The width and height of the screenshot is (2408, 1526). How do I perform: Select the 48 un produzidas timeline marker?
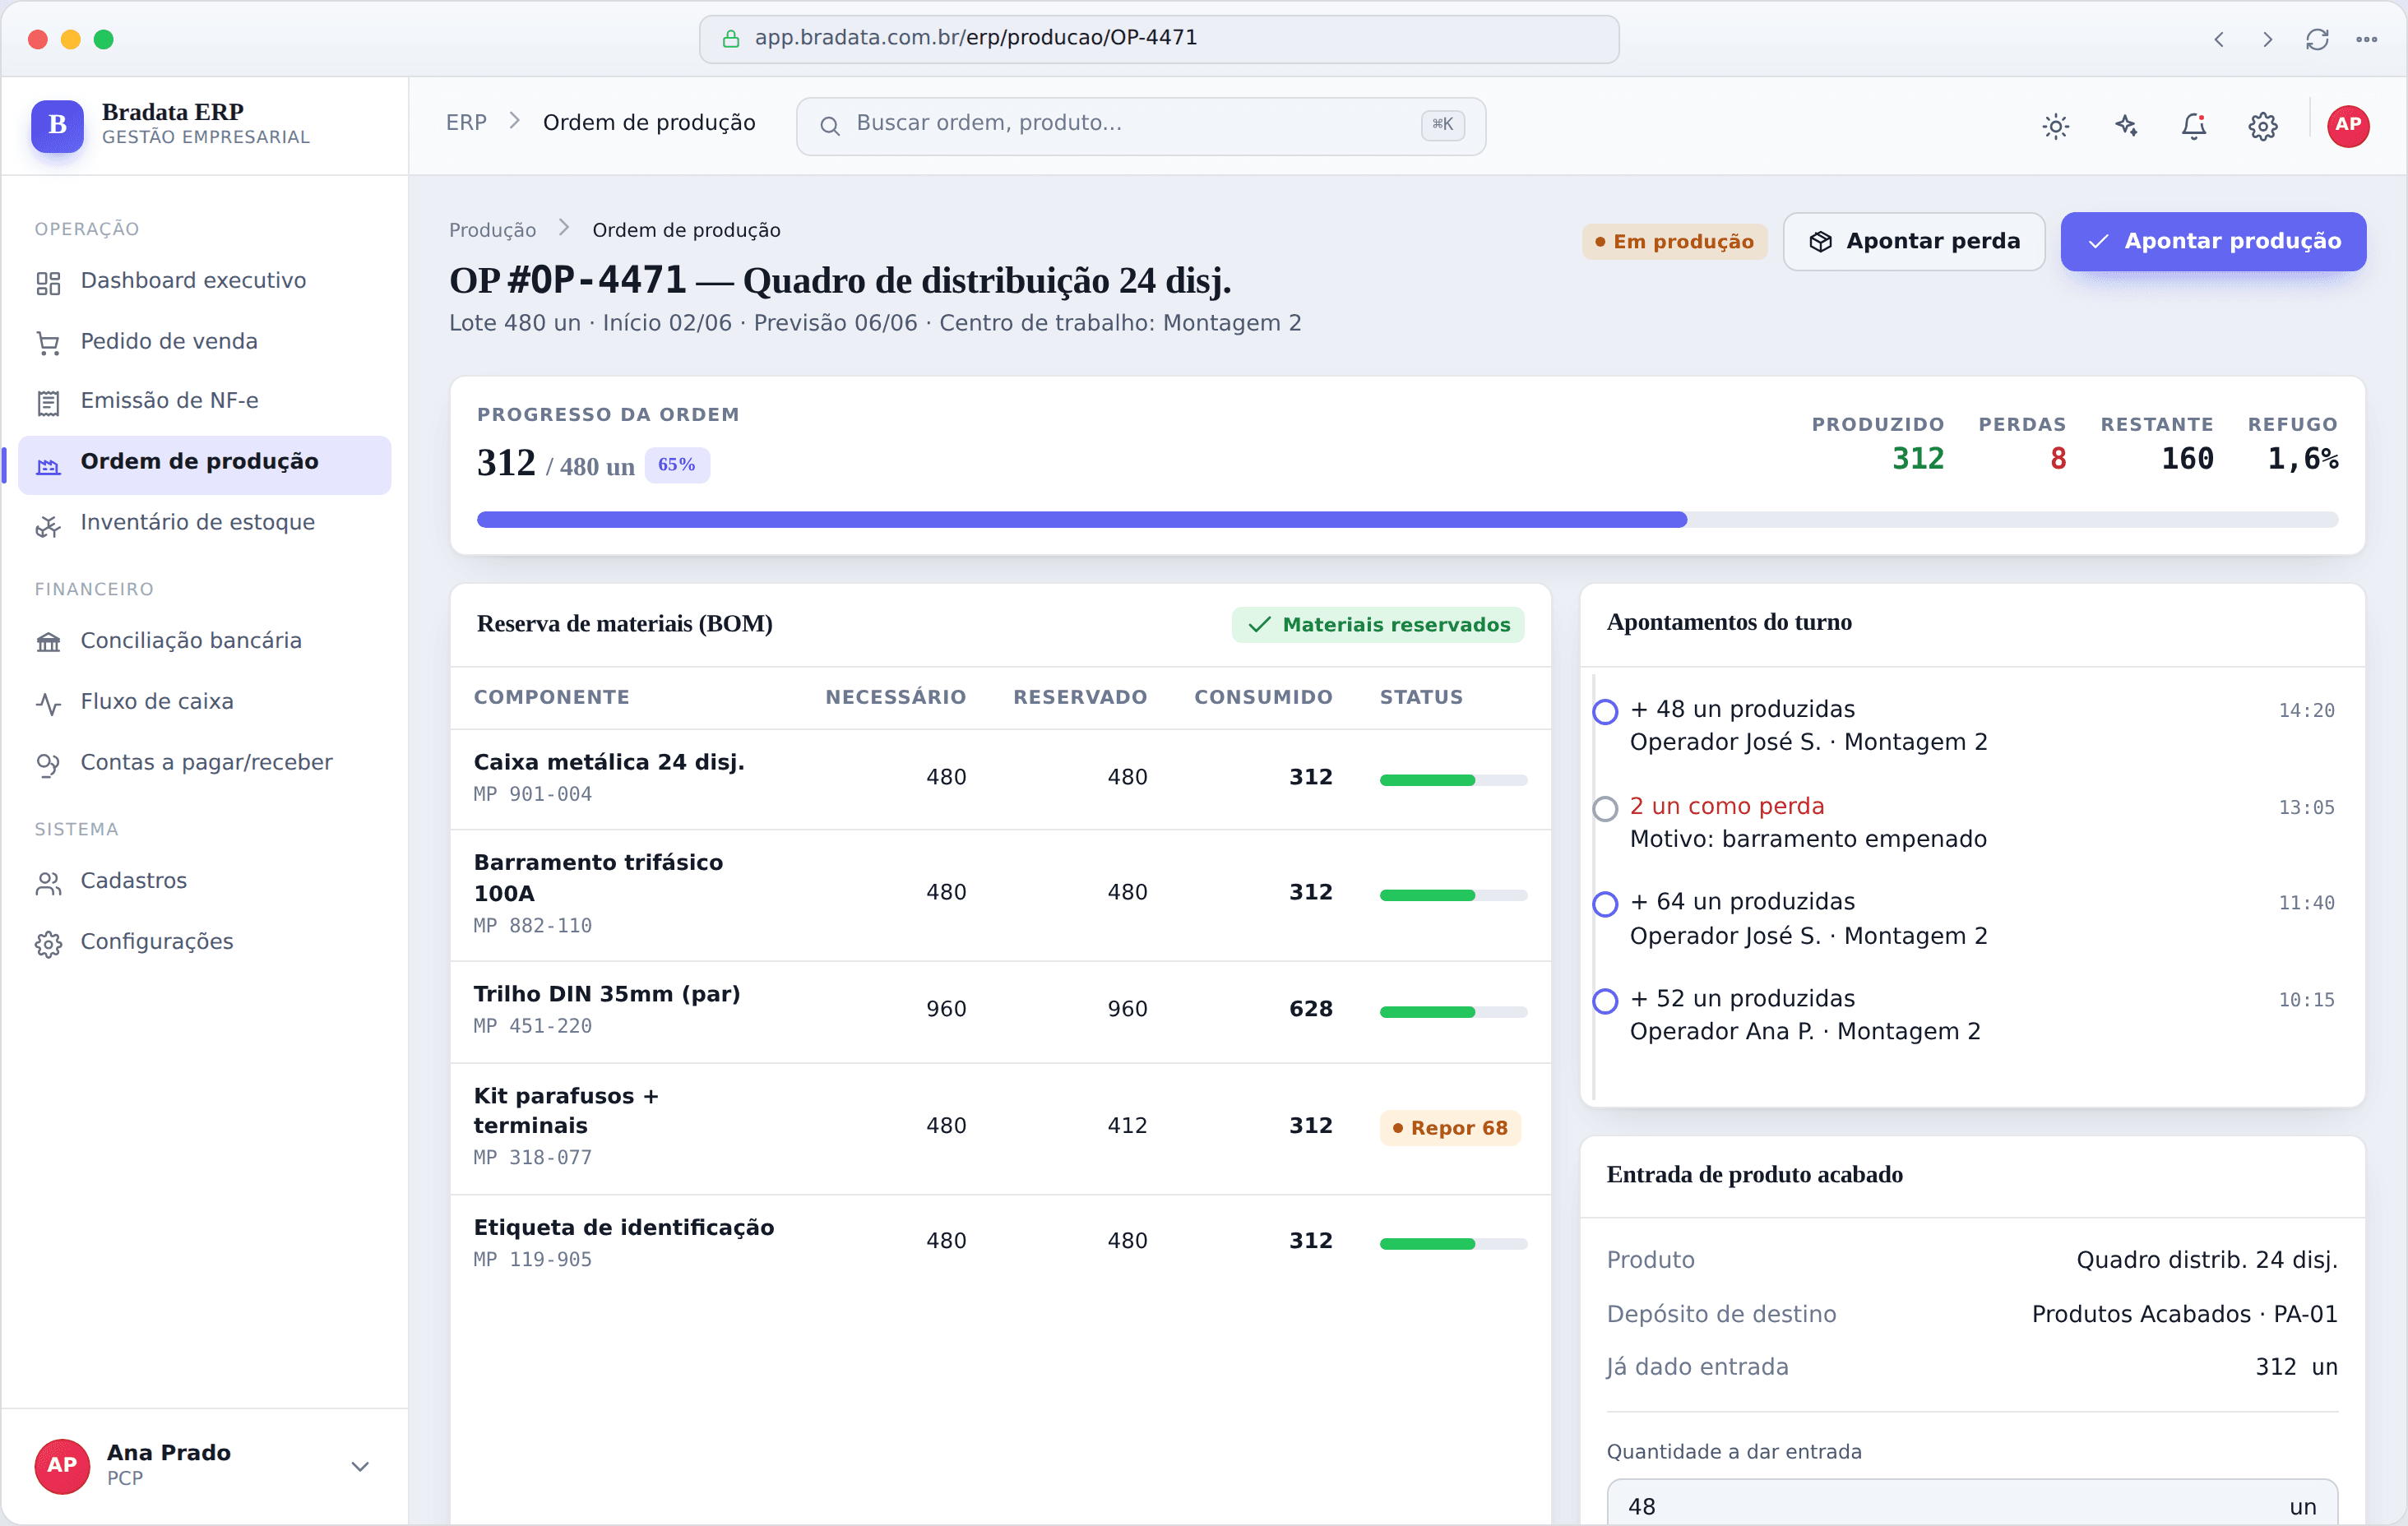tap(1605, 711)
